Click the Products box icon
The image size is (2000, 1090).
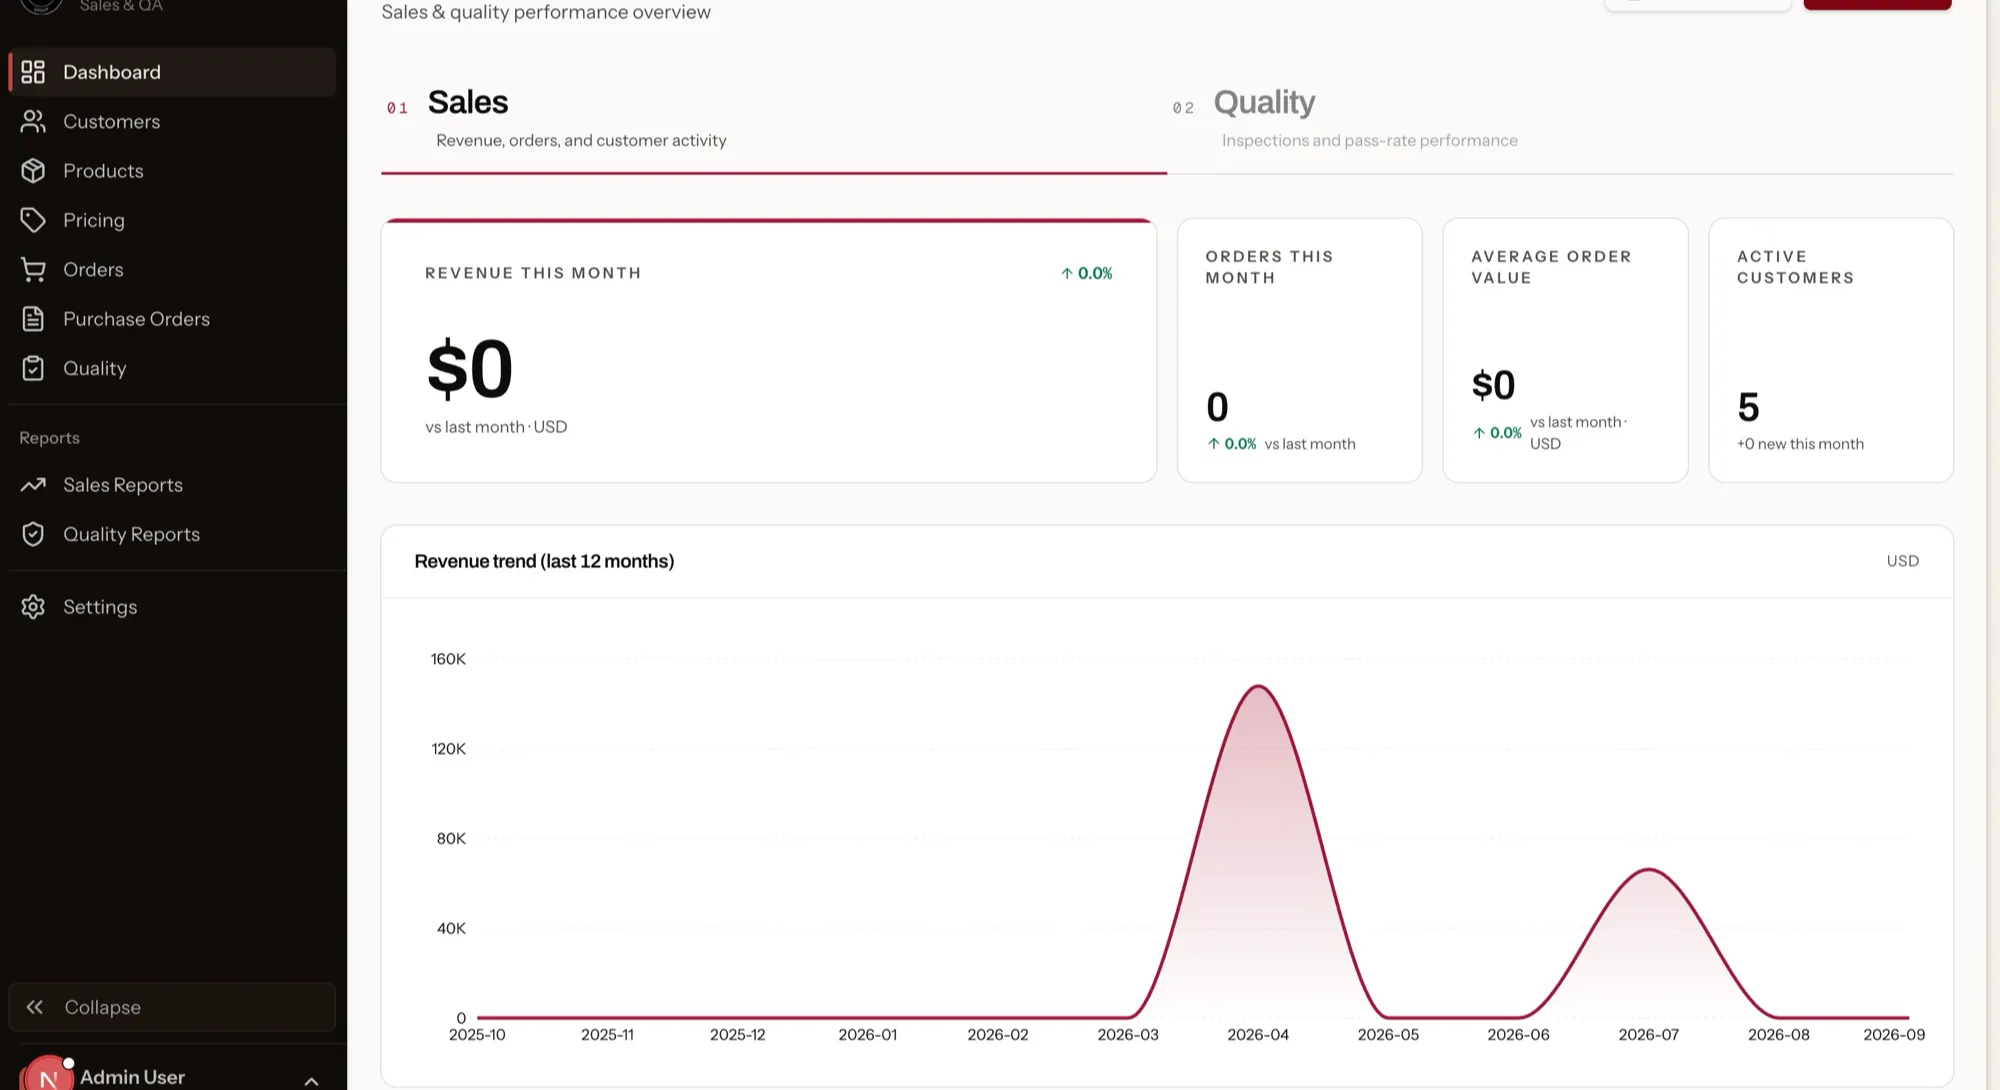(x=33, y=171)
